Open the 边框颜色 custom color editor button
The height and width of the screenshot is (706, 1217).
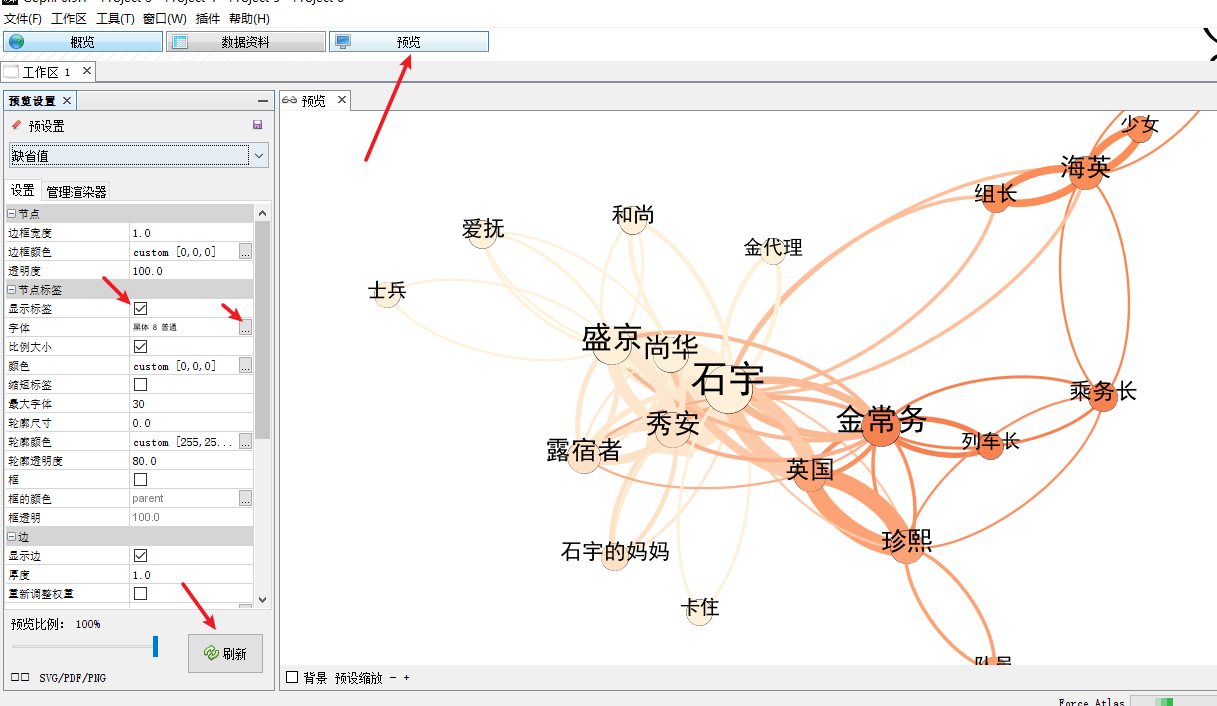coord(245,251)
